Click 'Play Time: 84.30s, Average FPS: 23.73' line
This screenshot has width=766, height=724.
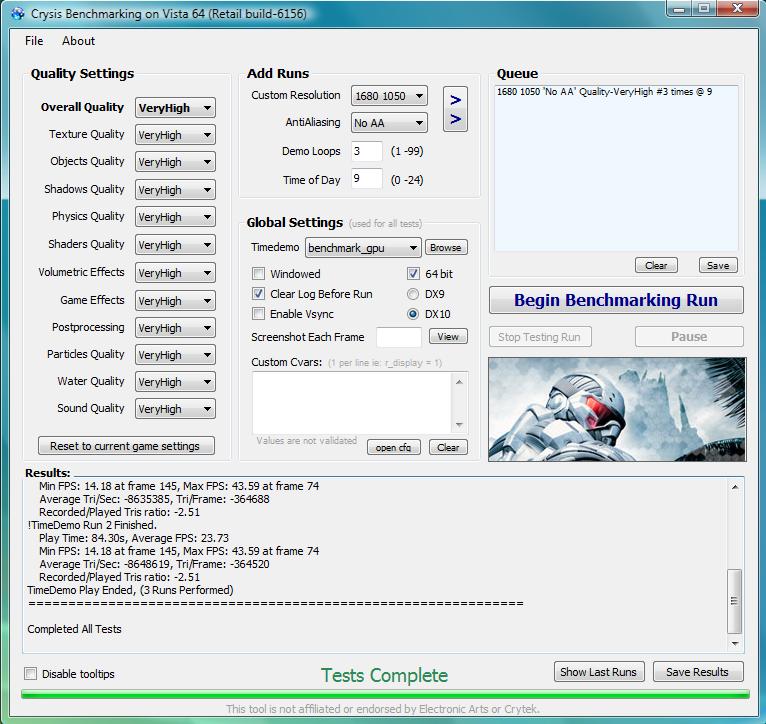[x=134, y=538]
